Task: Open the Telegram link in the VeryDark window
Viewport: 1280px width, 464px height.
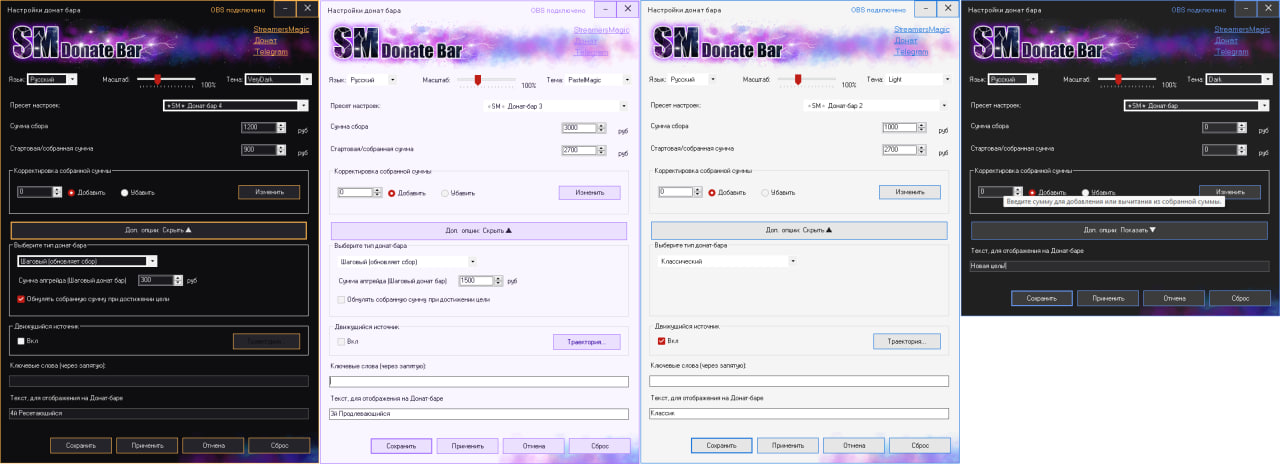Action: [270, 51]
